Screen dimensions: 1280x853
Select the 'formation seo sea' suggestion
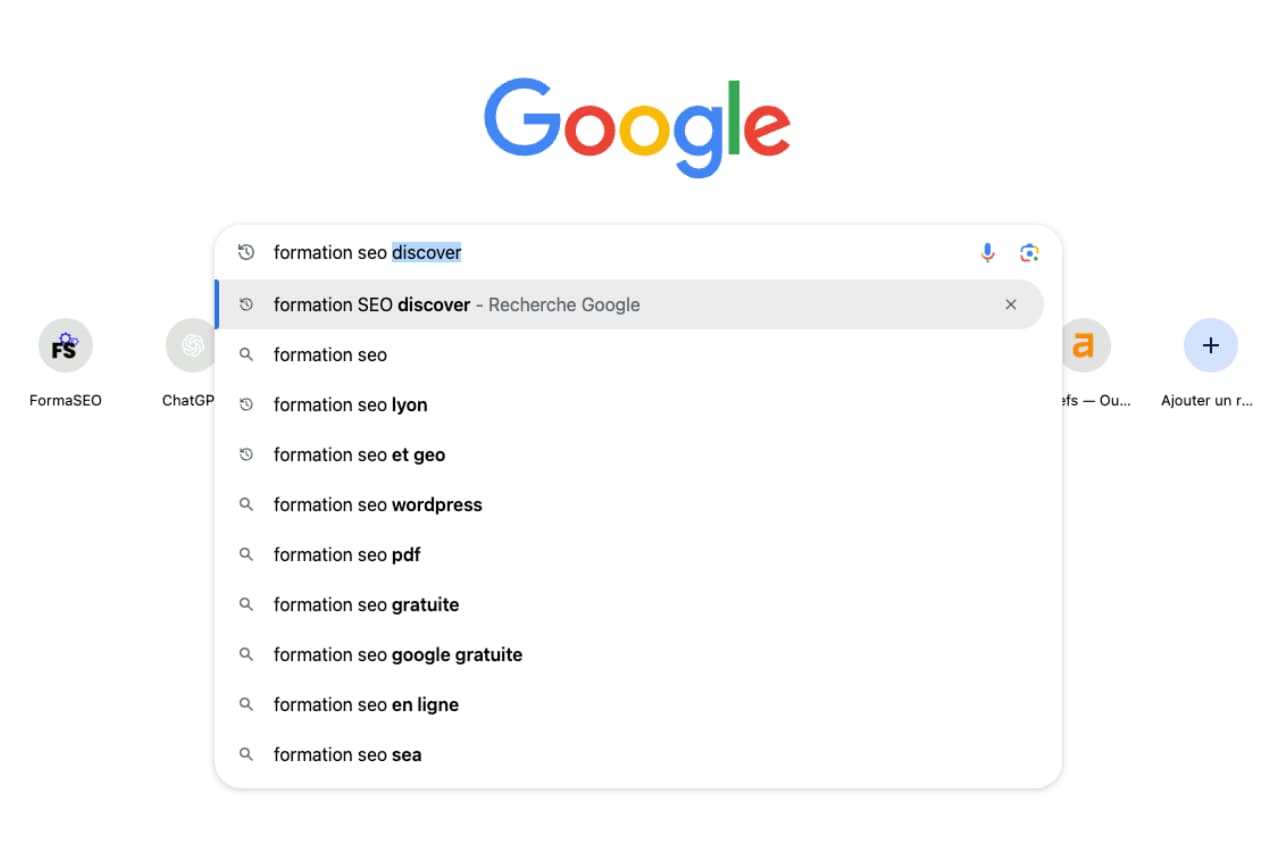[x=347, y=754]
